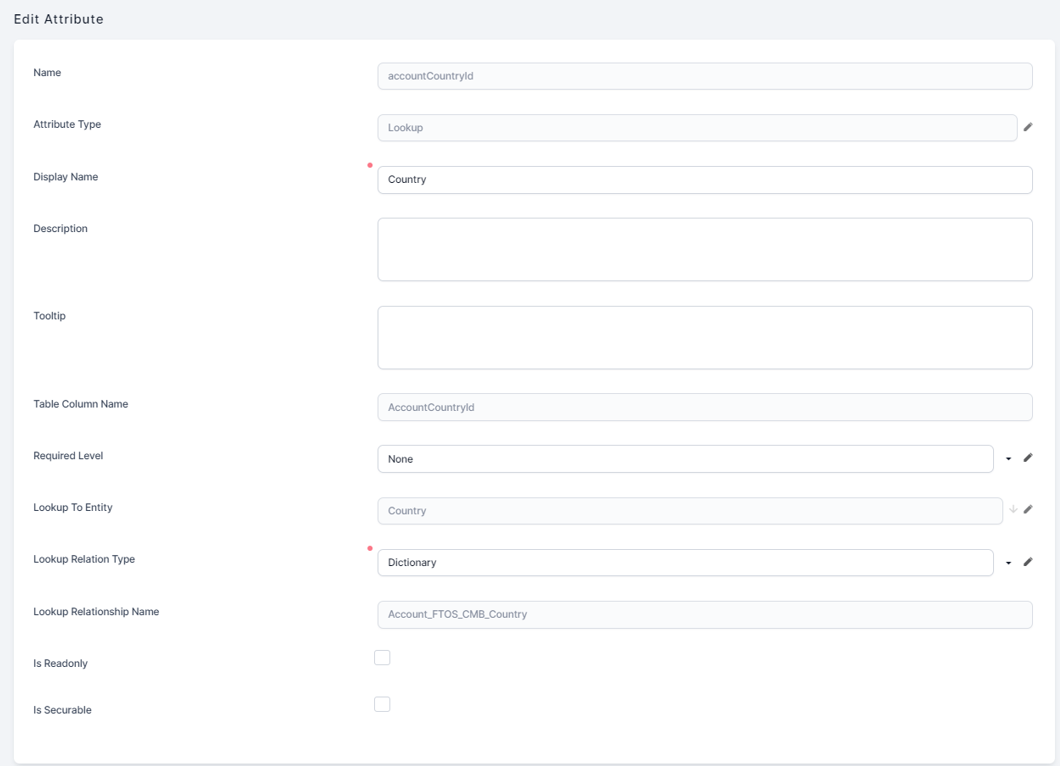The height and width of the screenshot is (766, 1060).
Task: Click the Lookup Relationship Name field
Action: tap(704, 614)
